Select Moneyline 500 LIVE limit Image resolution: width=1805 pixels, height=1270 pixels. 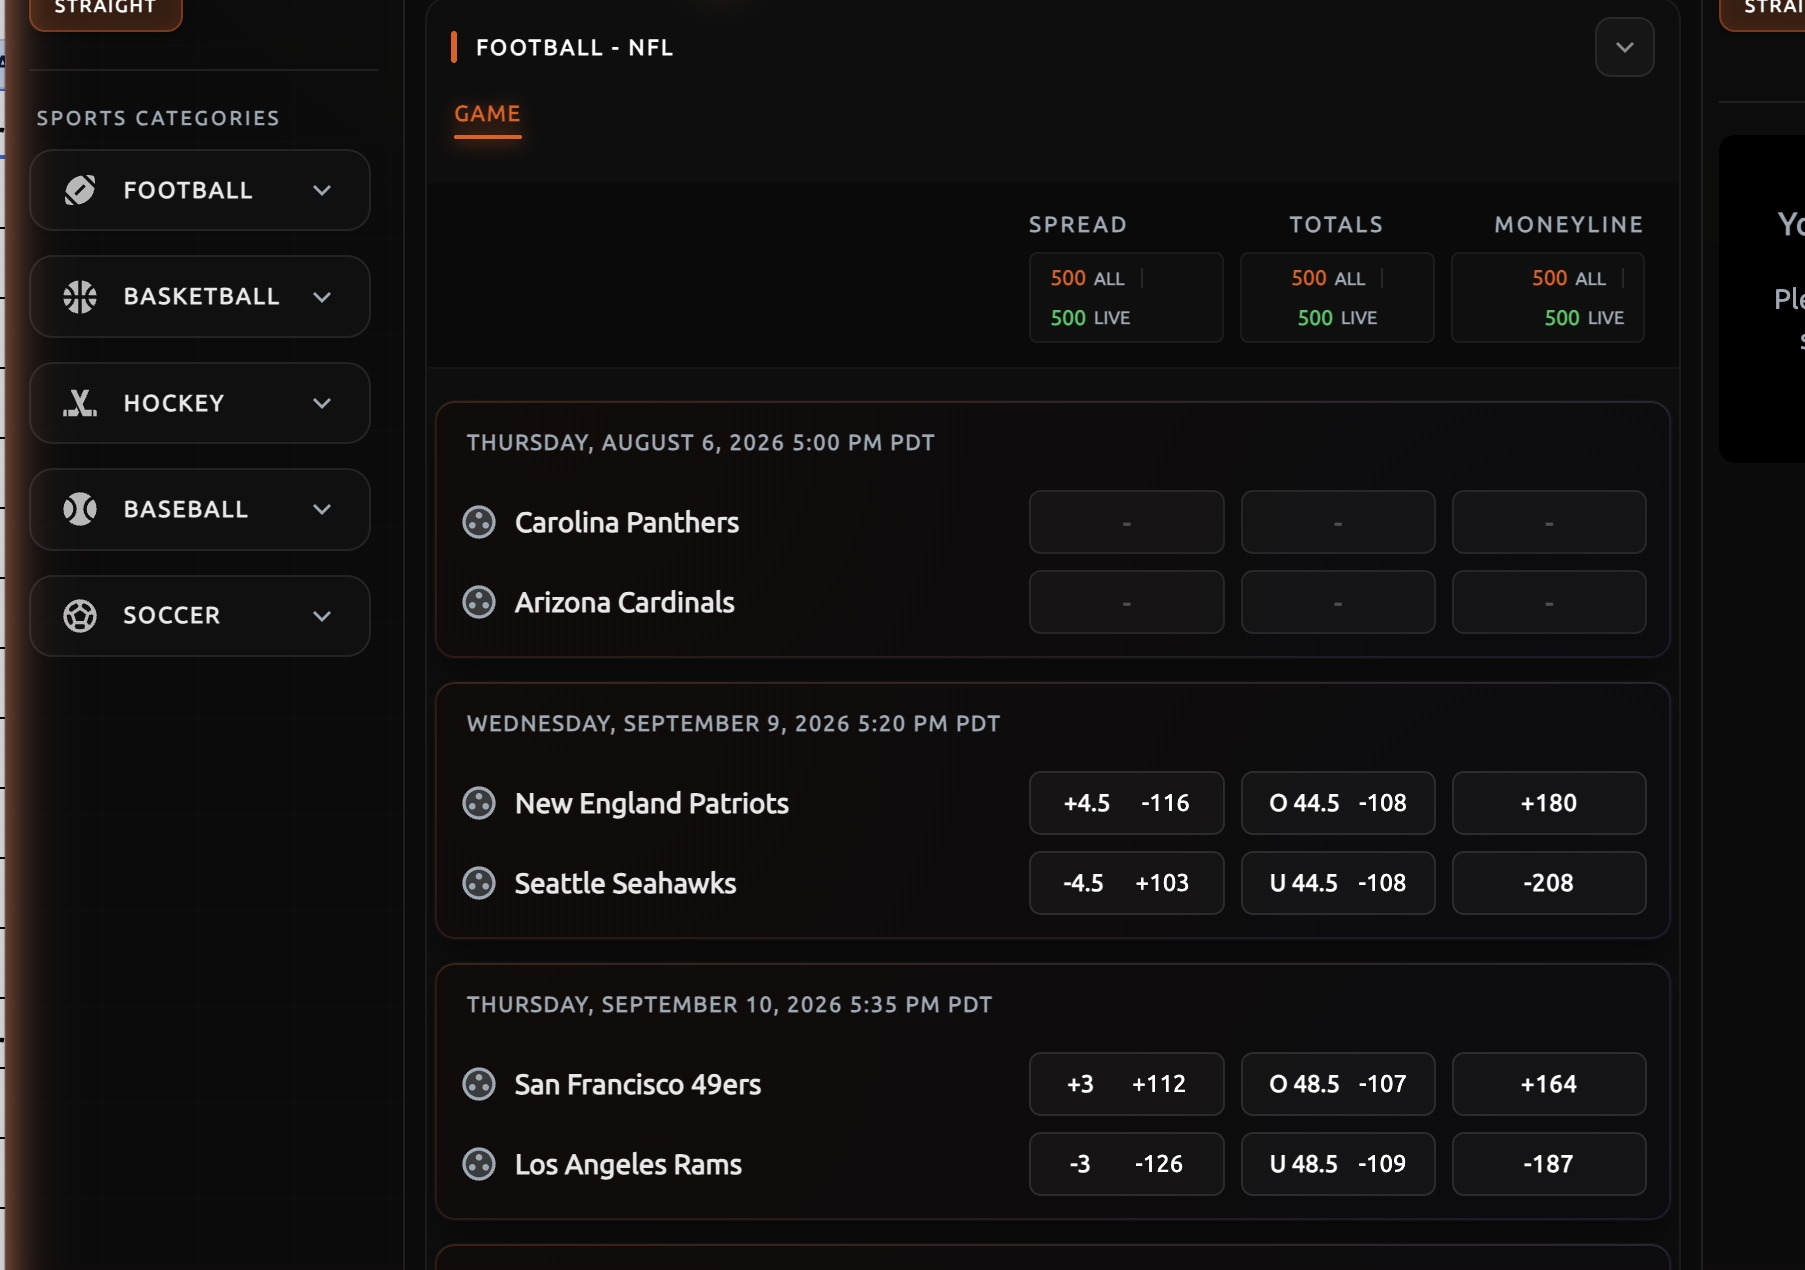point(1584,318)
